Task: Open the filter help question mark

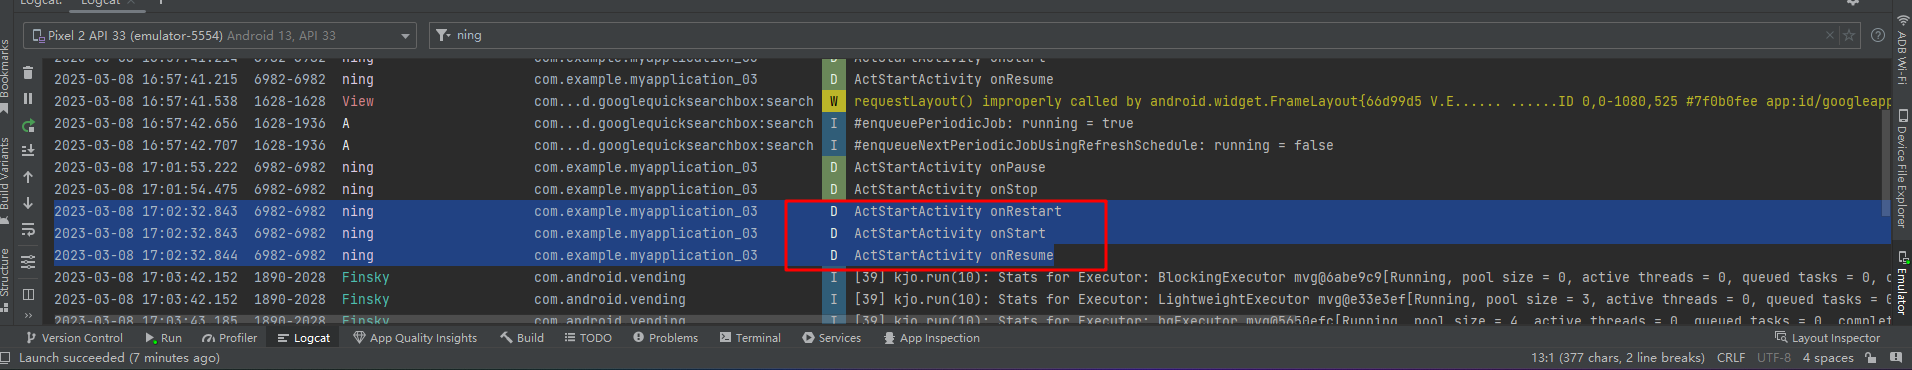Action: coord(1878,35)
